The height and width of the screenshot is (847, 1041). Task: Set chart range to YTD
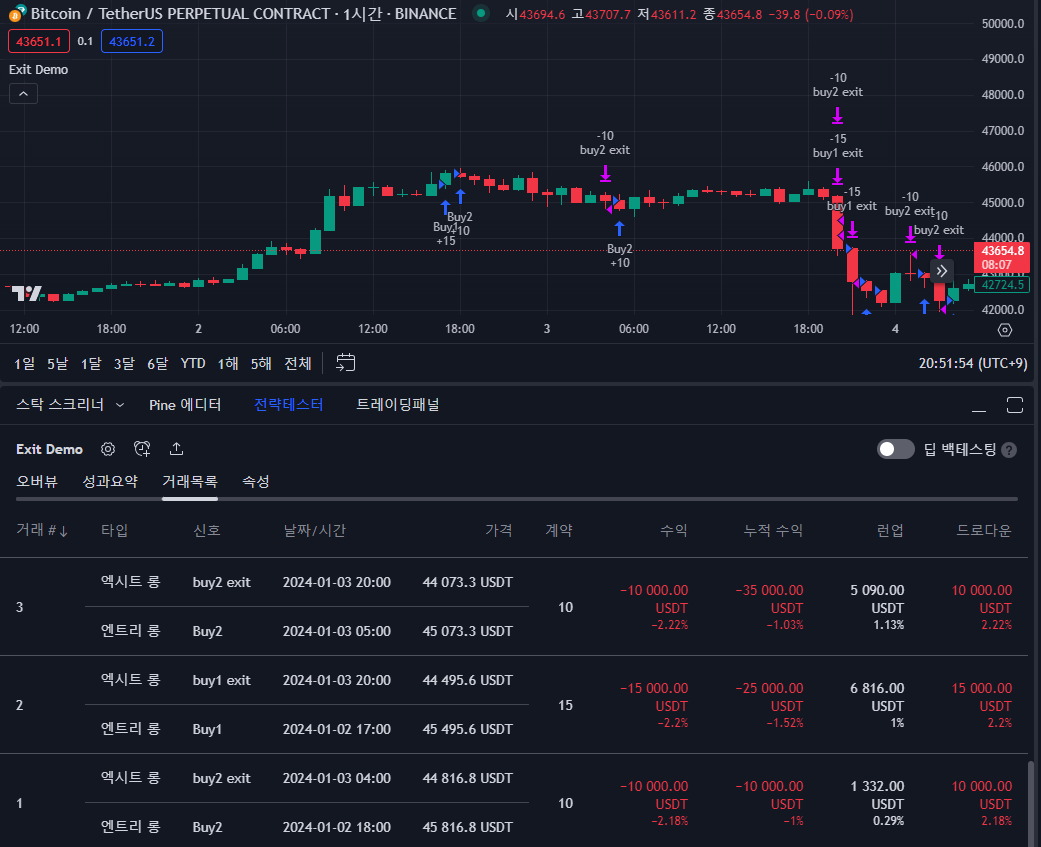193,364
